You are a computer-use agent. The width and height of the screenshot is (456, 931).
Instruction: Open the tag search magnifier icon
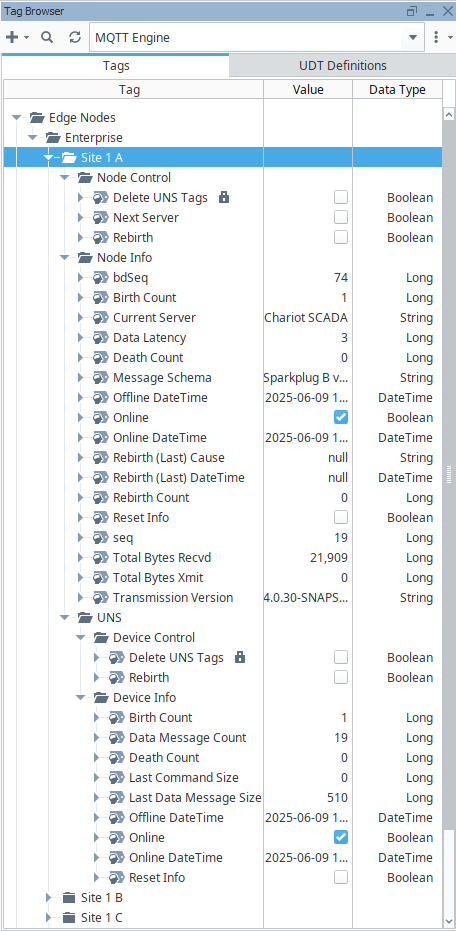point(47,37)
